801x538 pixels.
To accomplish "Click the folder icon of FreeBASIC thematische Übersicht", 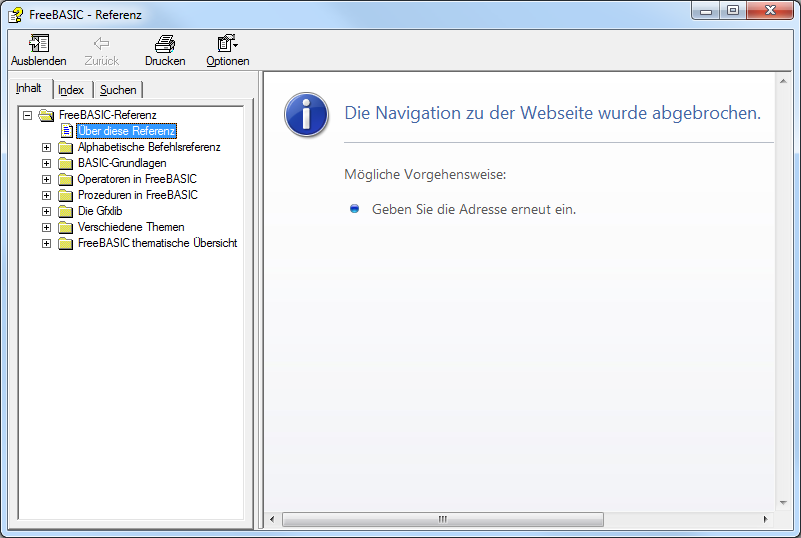I will click(x=65, y=243).
